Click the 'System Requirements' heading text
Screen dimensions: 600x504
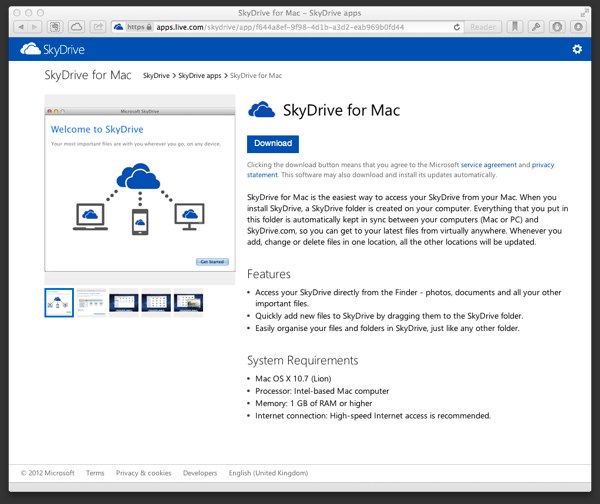point(303,360)
